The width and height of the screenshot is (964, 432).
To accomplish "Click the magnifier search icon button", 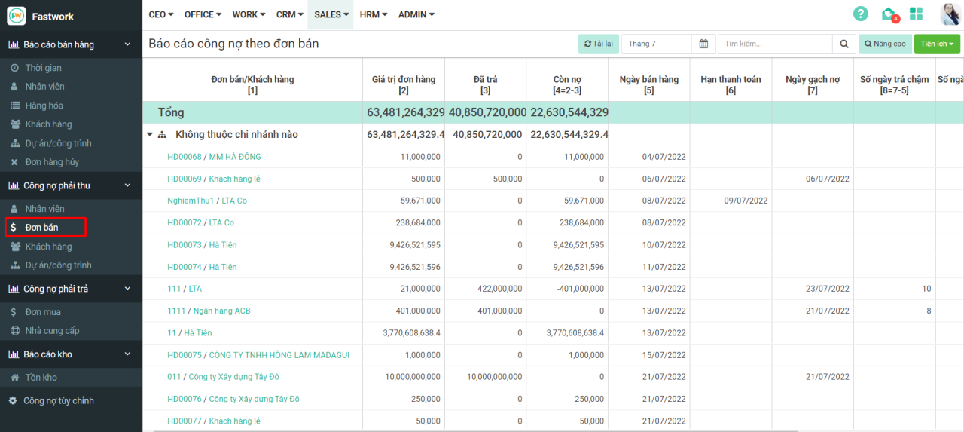I will coord(843,44).
